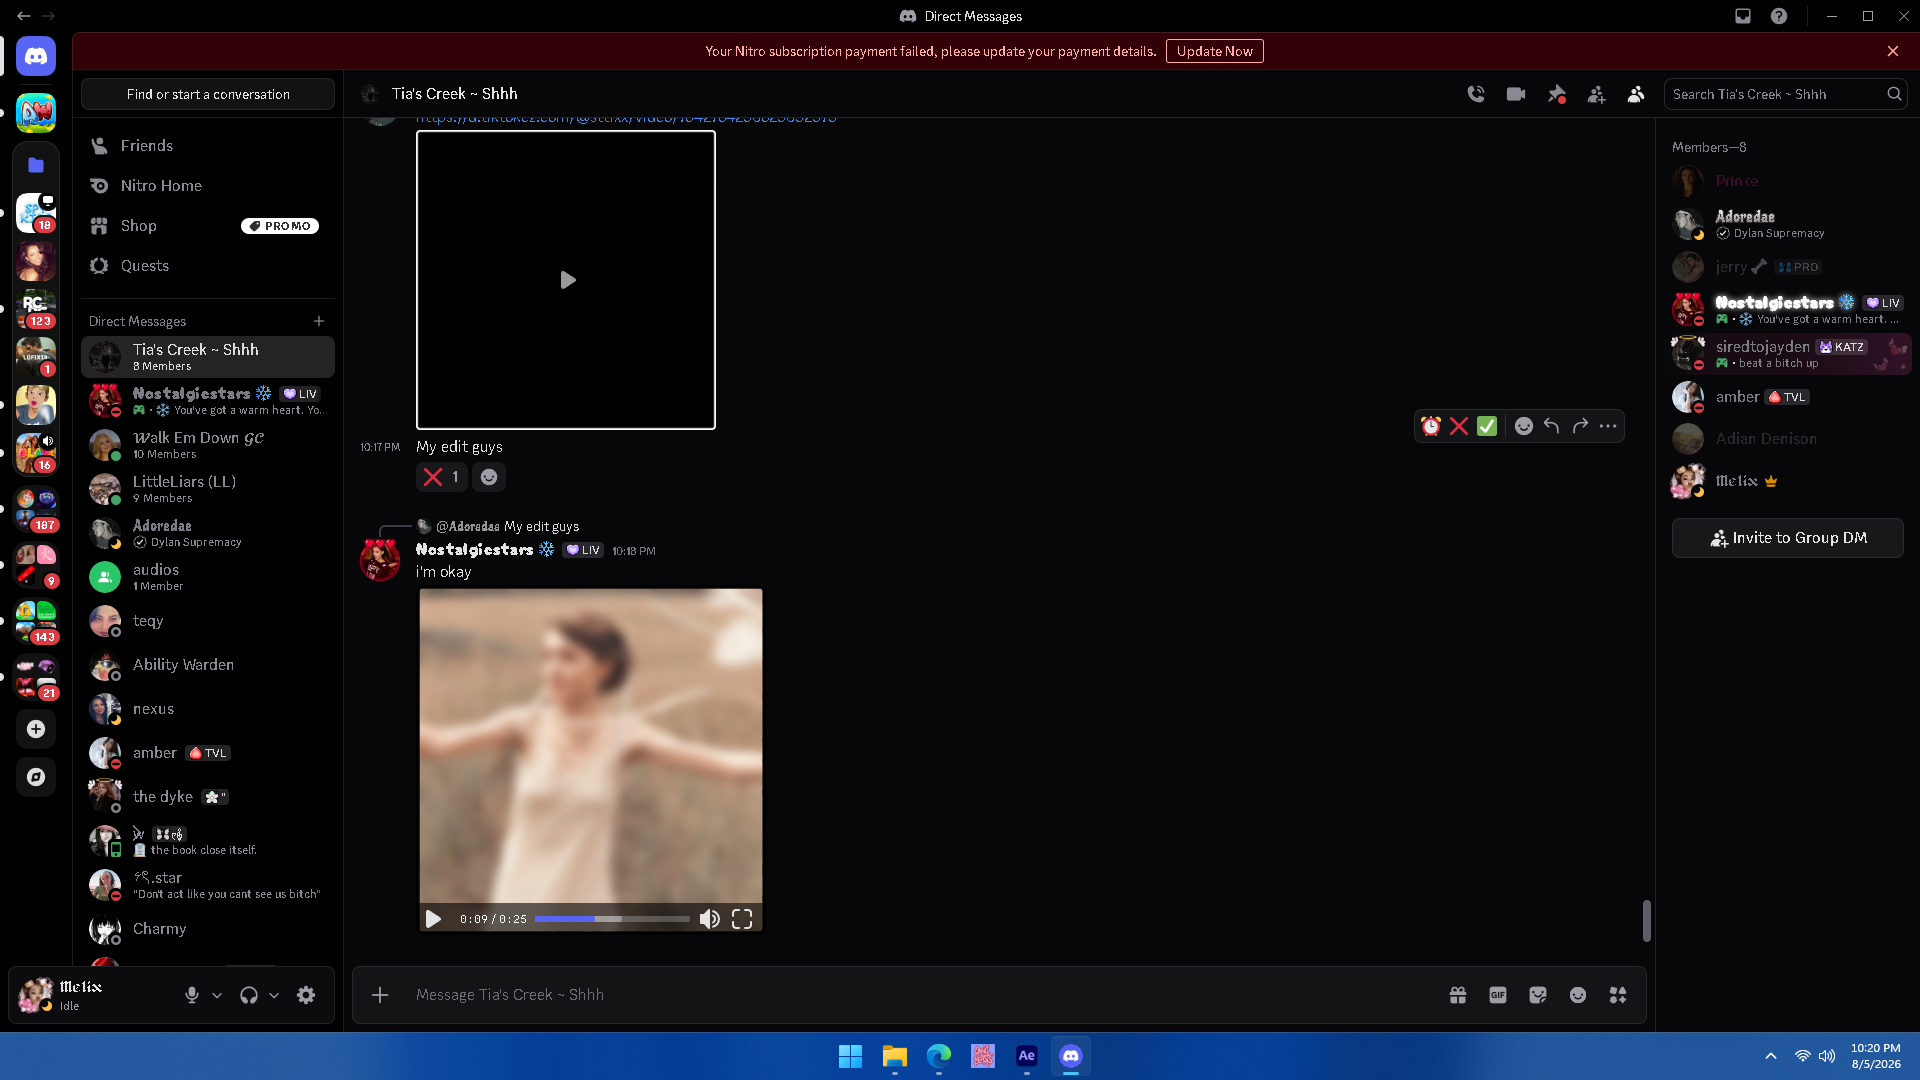
Task: Open Add Reaction smiley in message toolbar
Action: coord(1523,426)
